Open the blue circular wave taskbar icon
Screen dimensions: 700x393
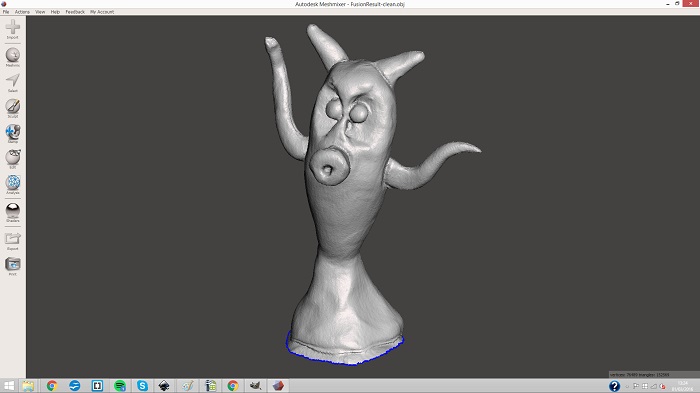tap(75, 385)
